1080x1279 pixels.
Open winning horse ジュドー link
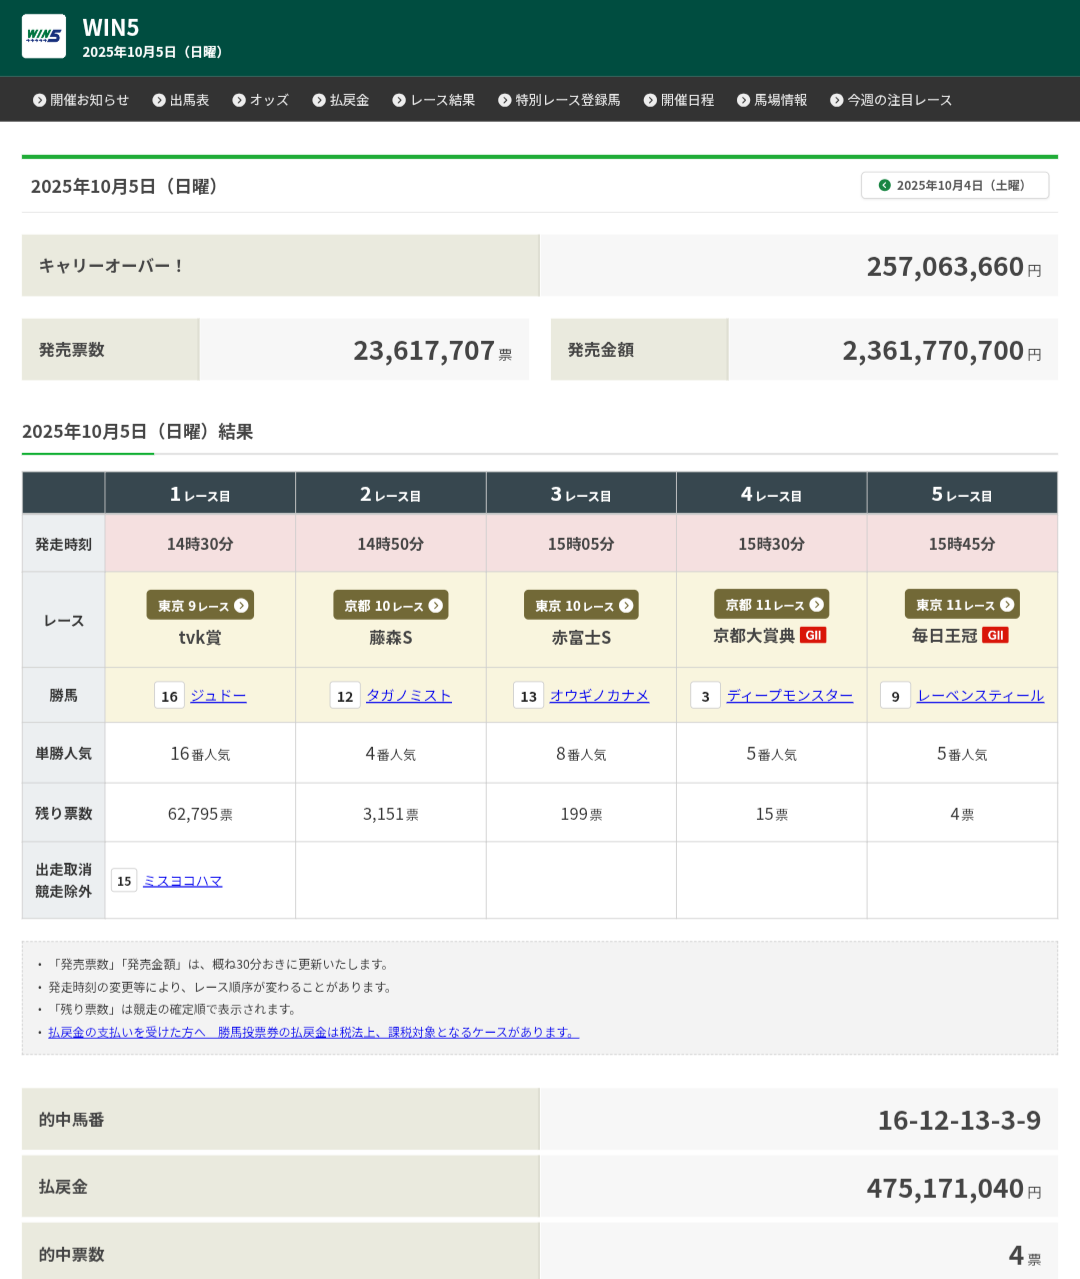point(218,696)
